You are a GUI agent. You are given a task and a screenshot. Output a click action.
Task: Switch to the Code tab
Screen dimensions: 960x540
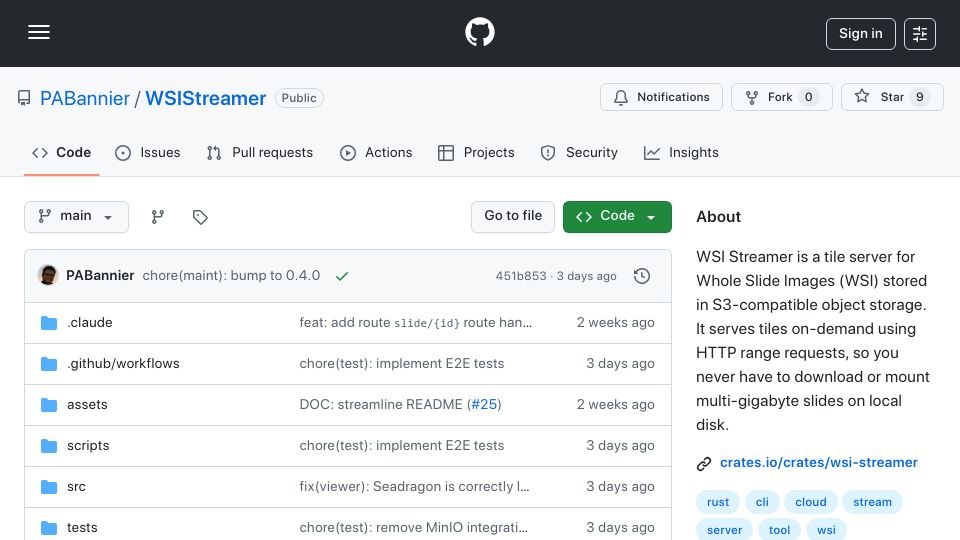61,152
